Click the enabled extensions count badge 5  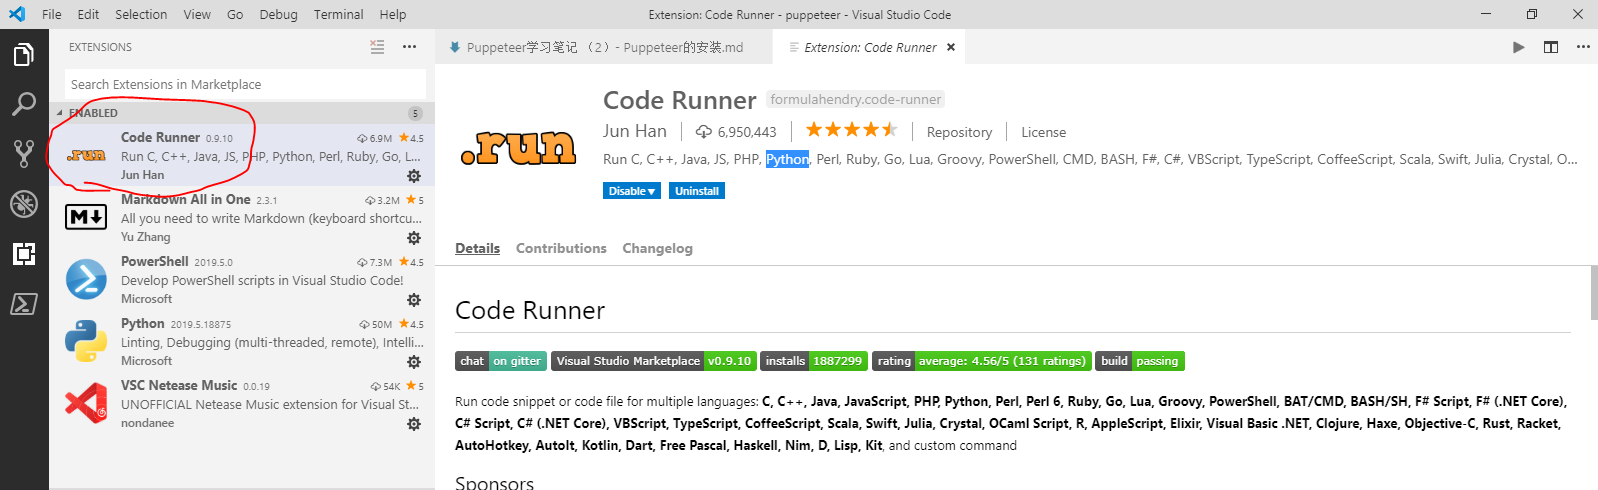click(x=416, y=113)
